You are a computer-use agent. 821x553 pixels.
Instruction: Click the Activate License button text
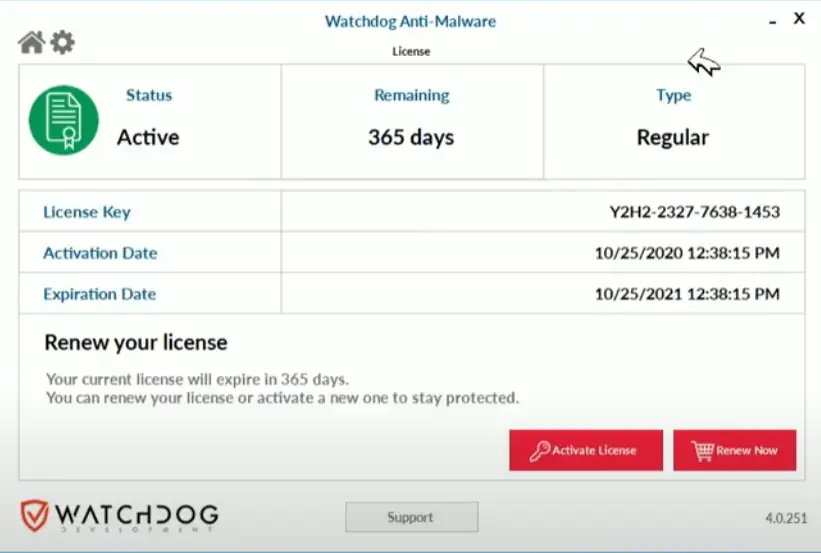(x=594, y=451)
